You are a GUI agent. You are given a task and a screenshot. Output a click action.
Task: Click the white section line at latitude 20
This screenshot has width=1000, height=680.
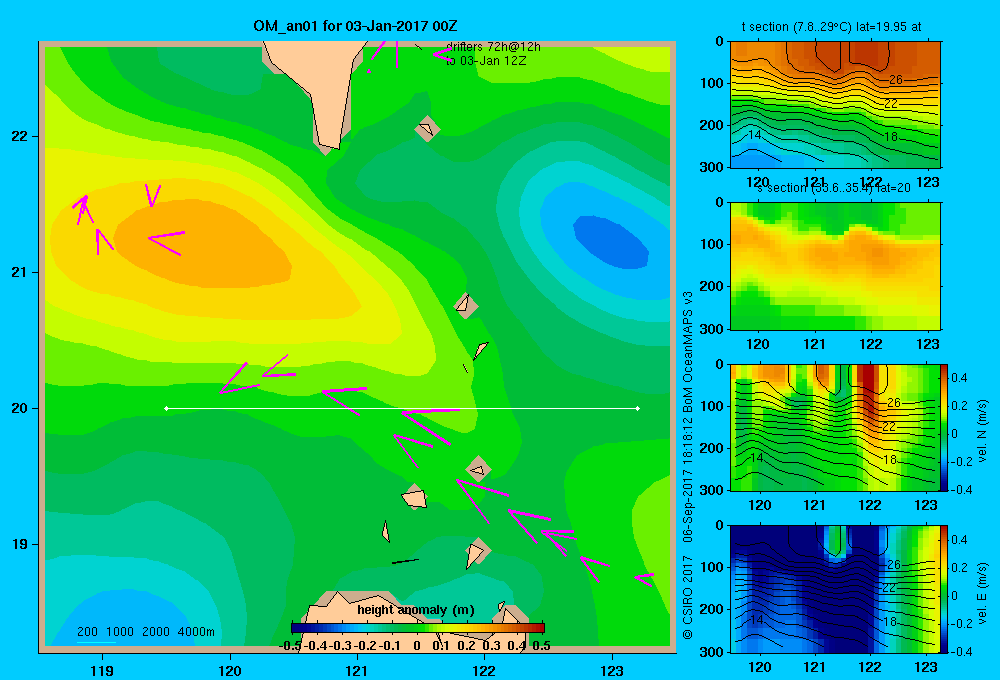(402, 408)
